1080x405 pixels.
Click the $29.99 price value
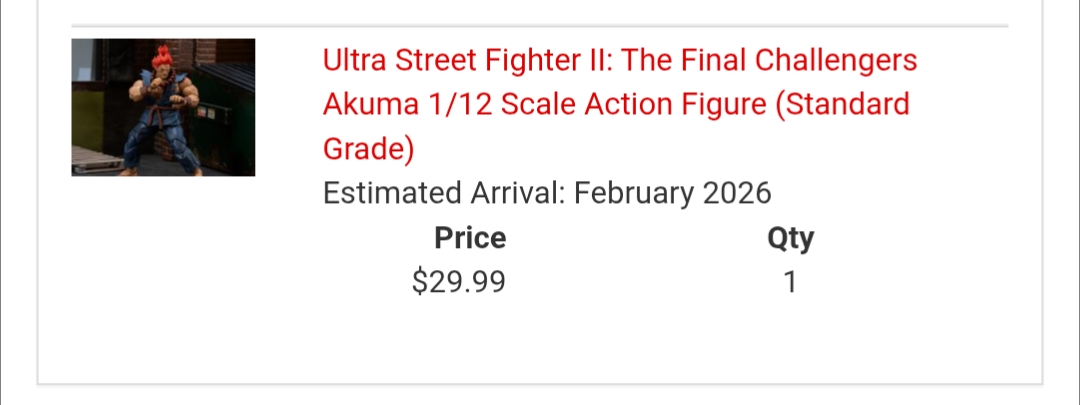(x=459, y=283)
